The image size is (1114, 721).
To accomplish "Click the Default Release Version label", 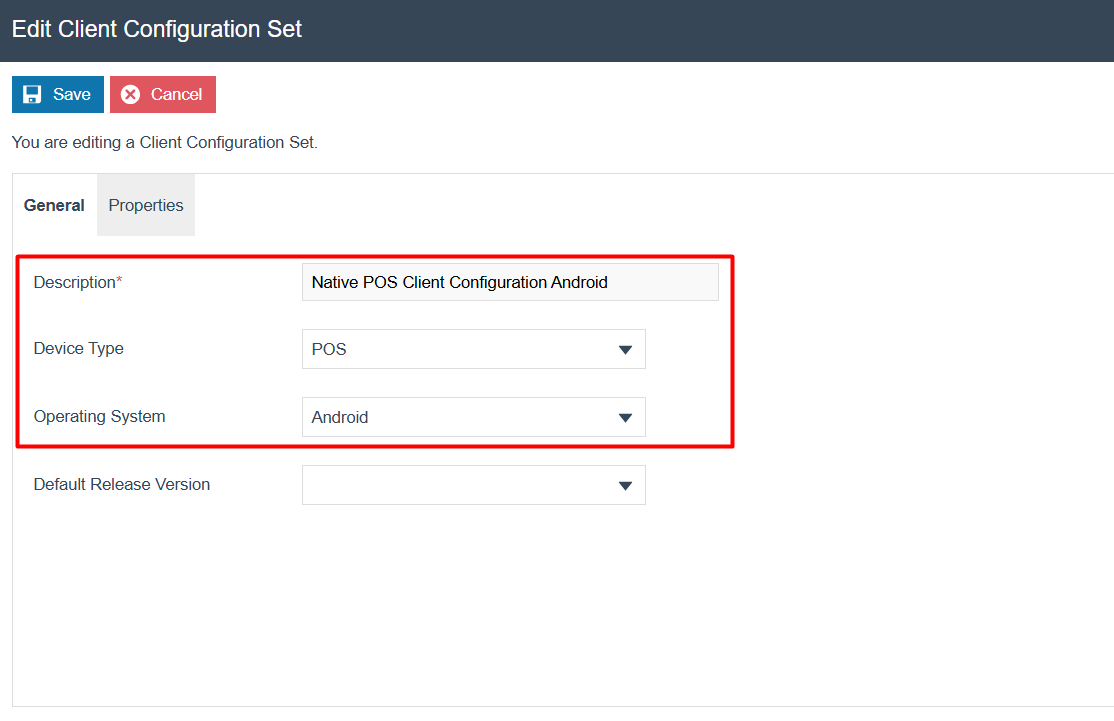I will [121, 484].
